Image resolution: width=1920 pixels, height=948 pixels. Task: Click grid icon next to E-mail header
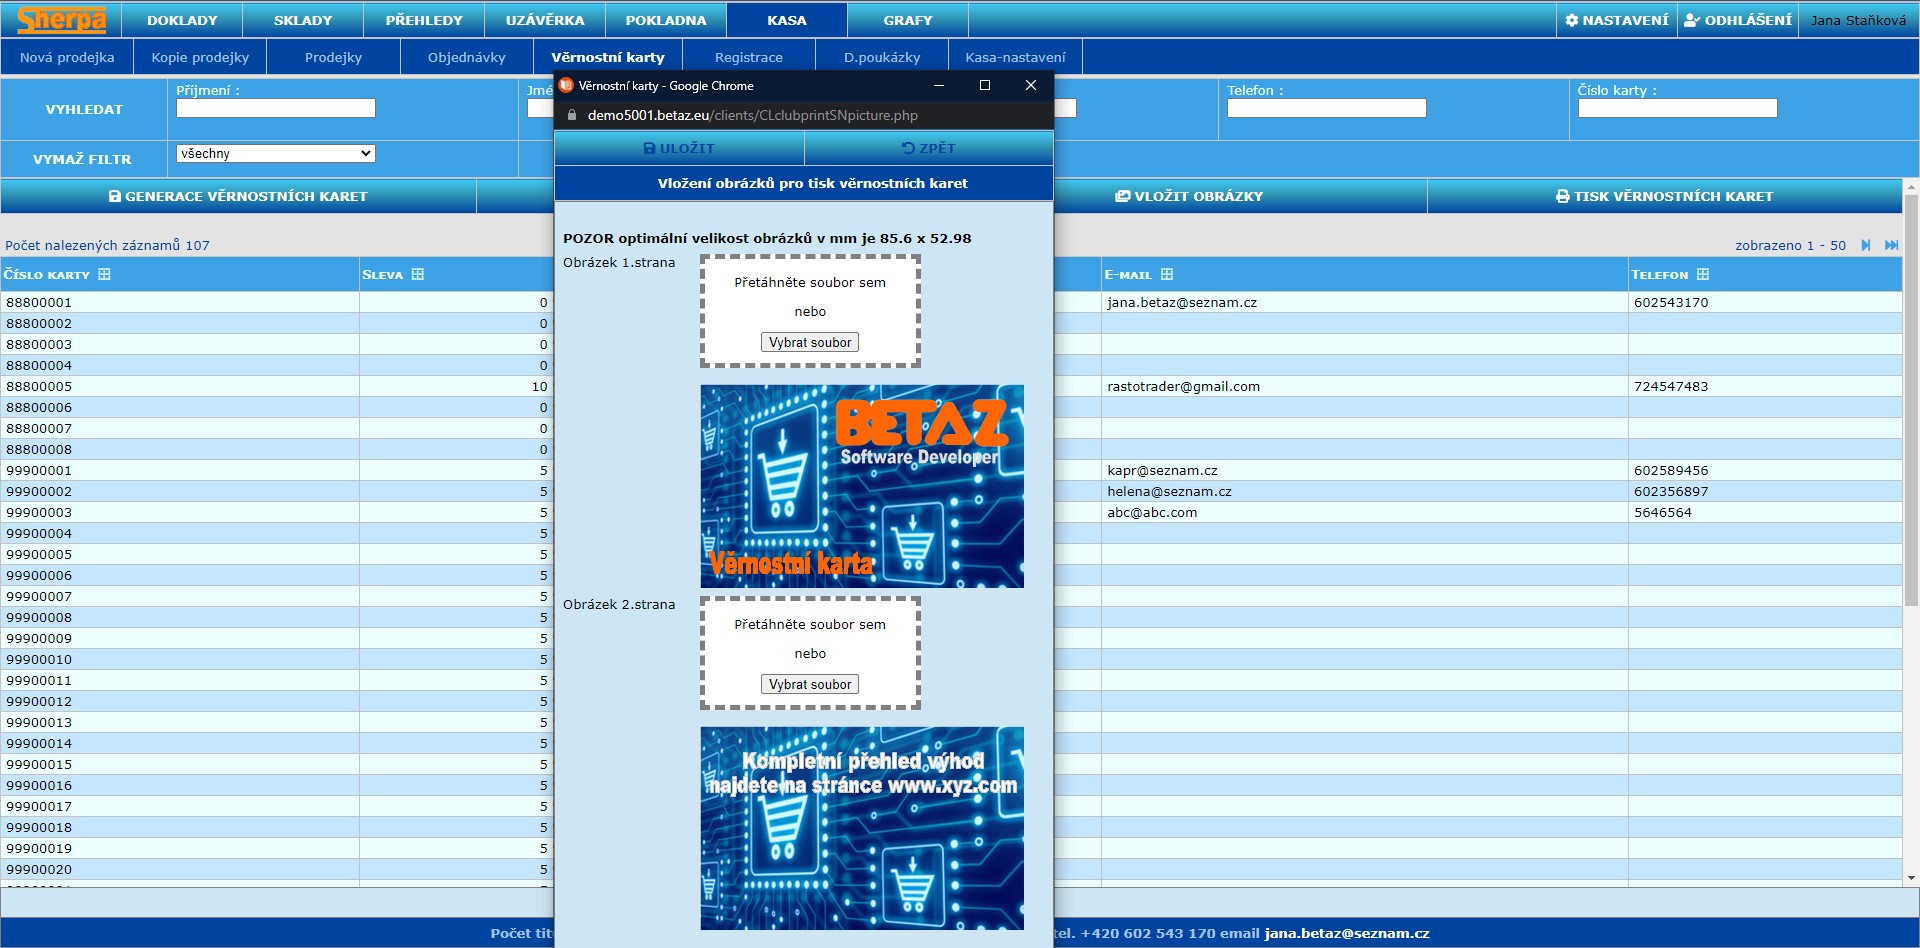pyautogui.click(x=1167, y=274)
